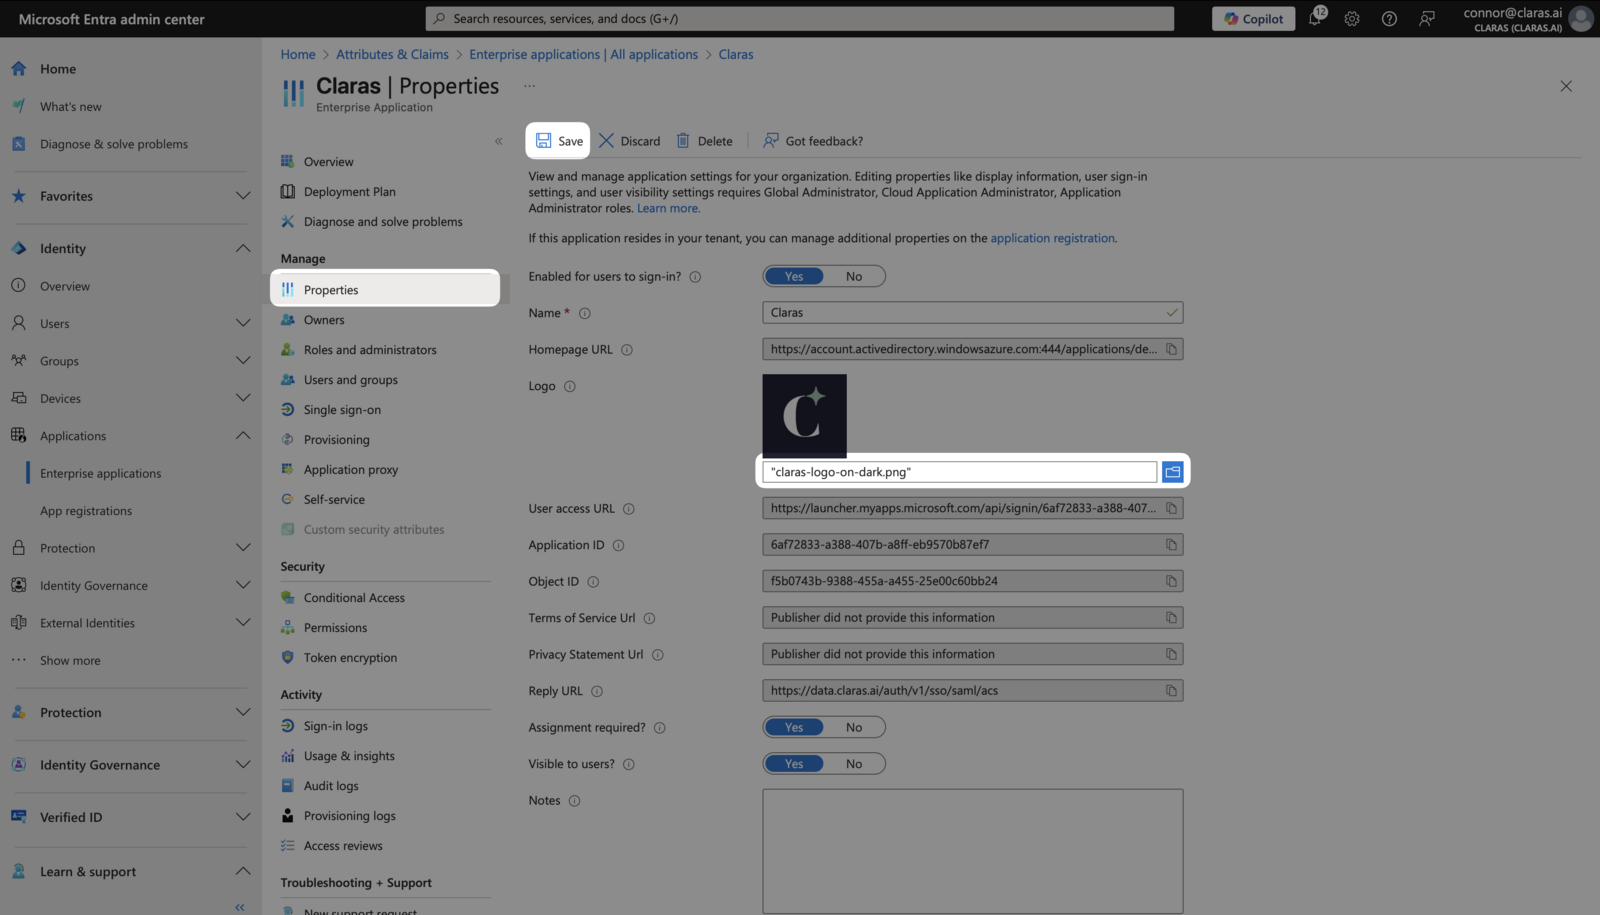Follow the application registration link
The image size is (1600, 915).
coord(1052,238)
